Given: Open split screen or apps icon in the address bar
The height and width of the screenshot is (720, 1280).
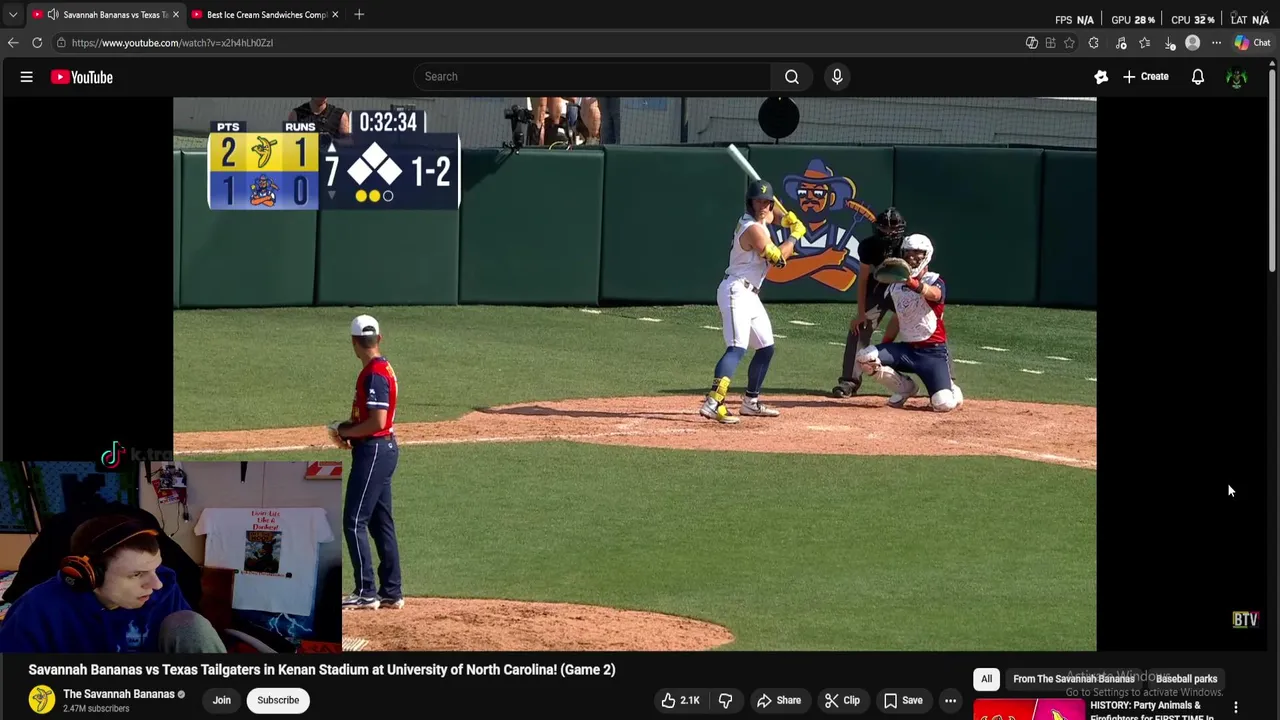Looking at the screenshot, I should (x=1050, y=43).
